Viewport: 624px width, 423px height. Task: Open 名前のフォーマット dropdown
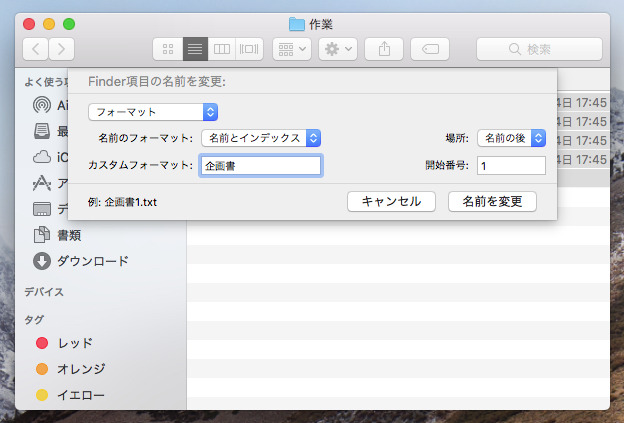coord(260,138)
